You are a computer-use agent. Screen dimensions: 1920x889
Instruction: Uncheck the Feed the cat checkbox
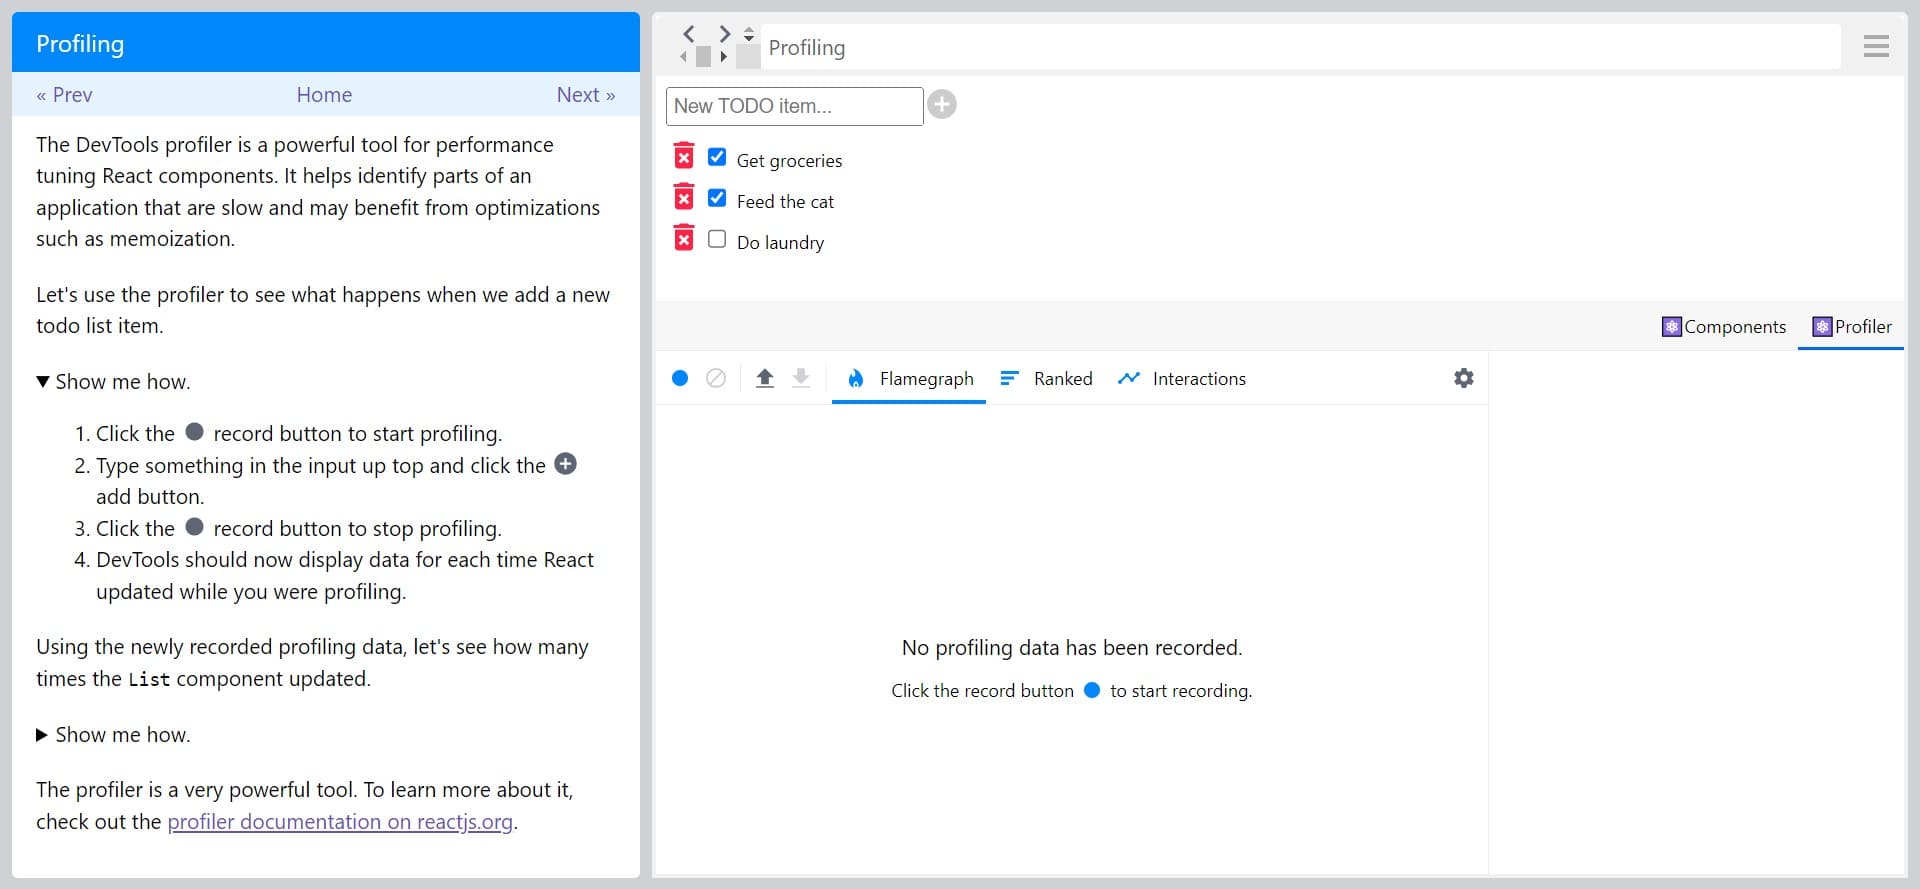717,198
